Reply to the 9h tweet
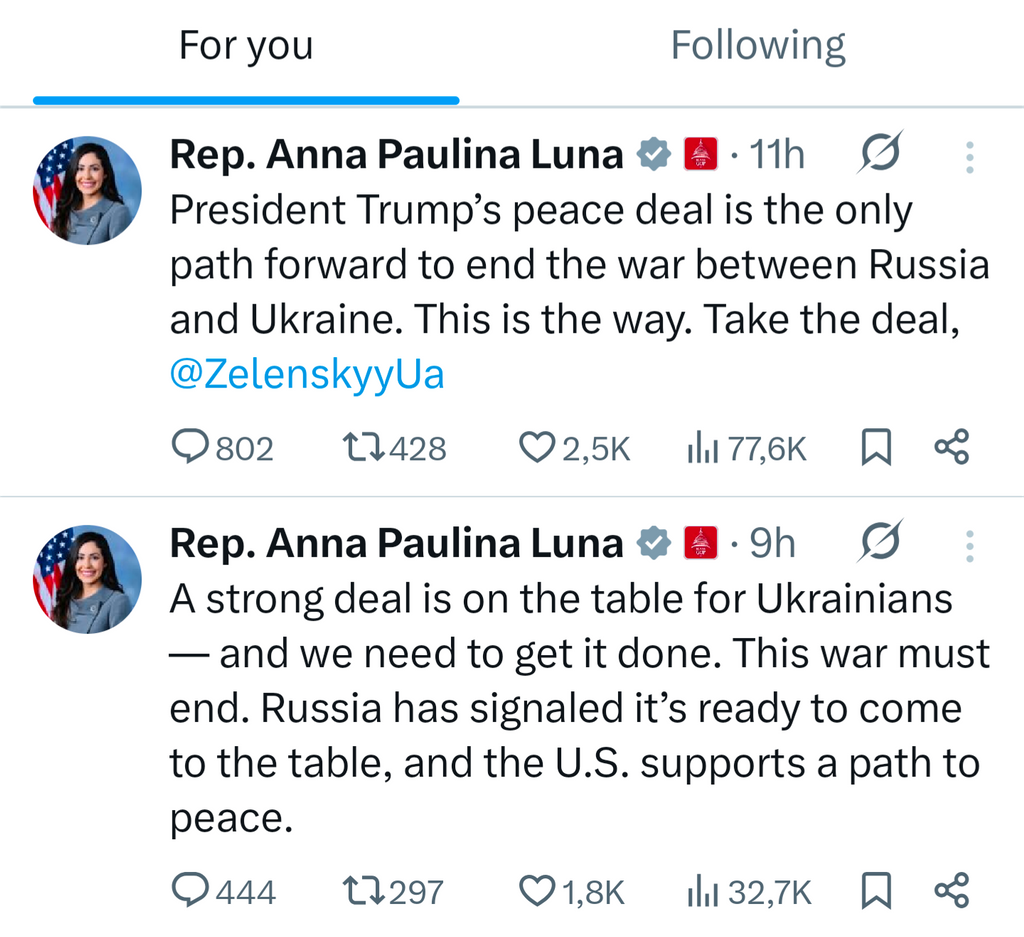 [x=190, y=891]
